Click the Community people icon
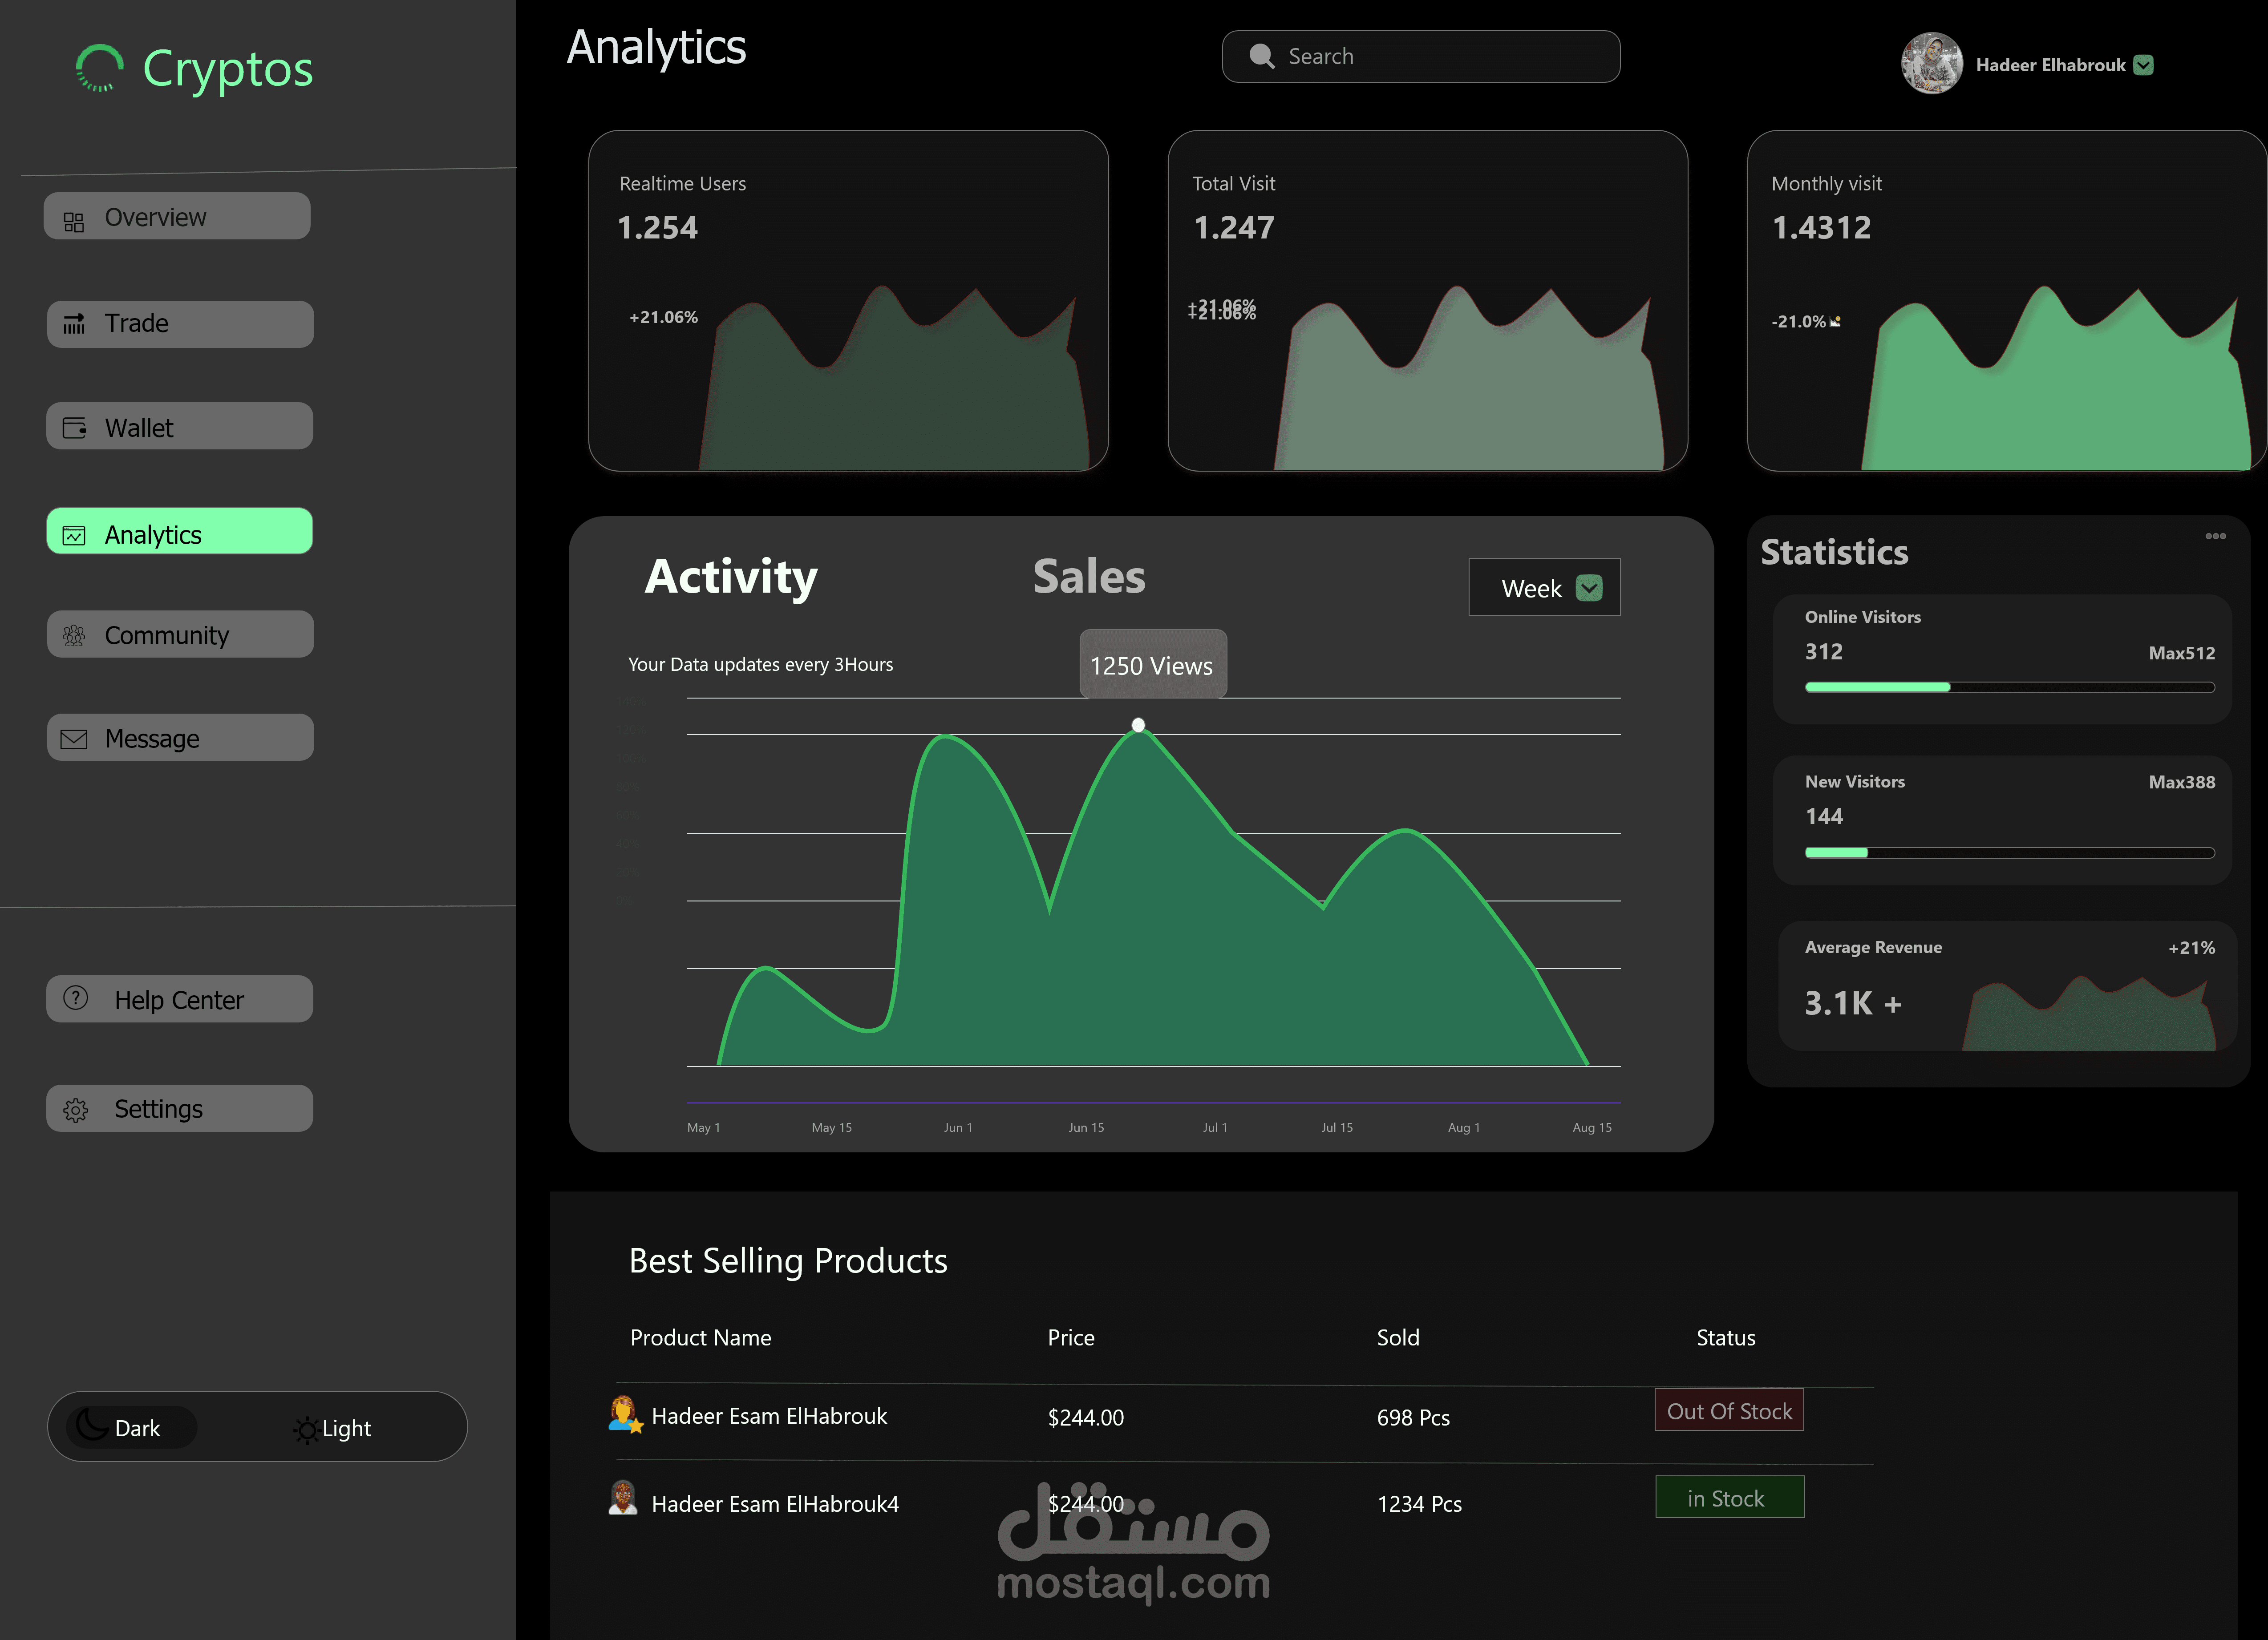 pos(74,635)
